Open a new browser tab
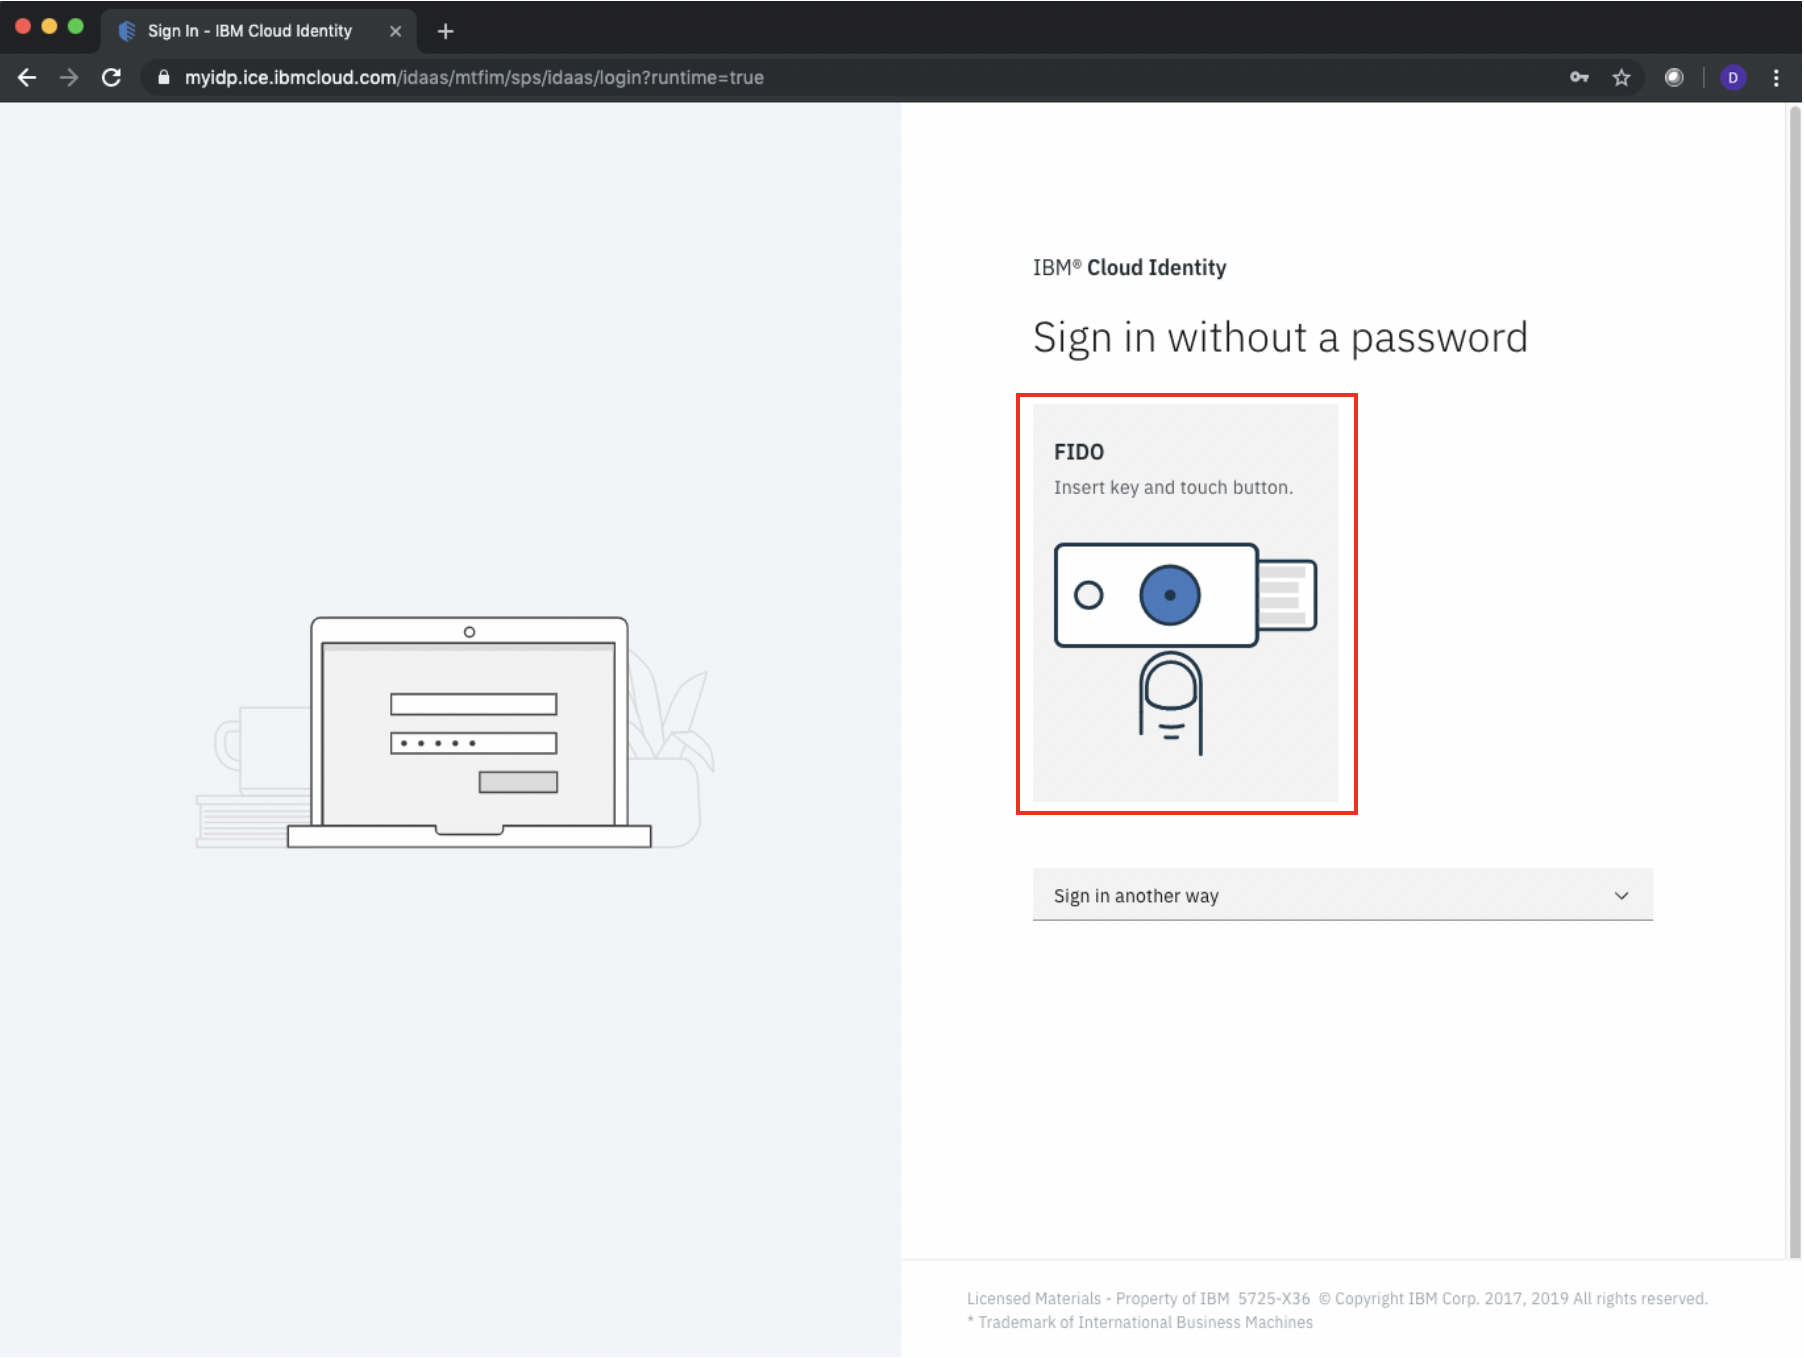Viewport: 1804px width, 1358px height. tap(446, 31)
